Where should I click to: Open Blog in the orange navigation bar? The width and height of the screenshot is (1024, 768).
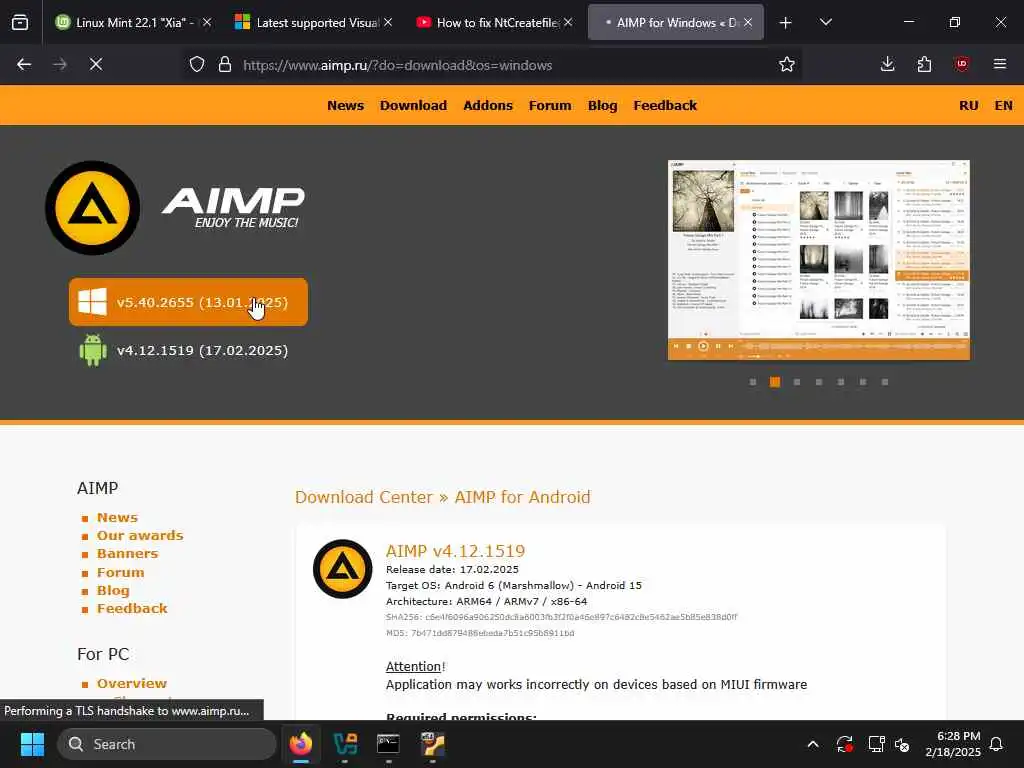602,105
